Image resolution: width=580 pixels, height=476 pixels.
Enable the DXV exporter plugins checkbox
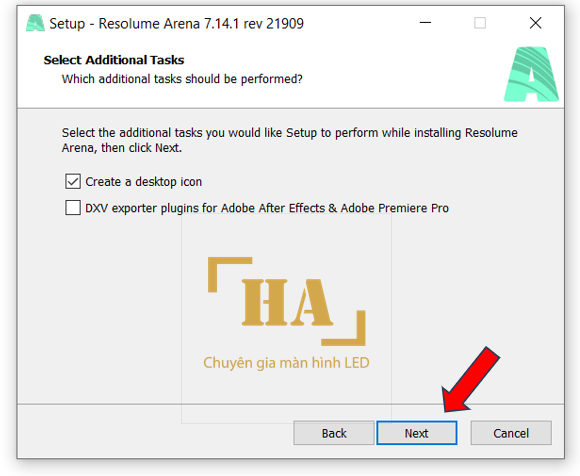pos(73,207)
